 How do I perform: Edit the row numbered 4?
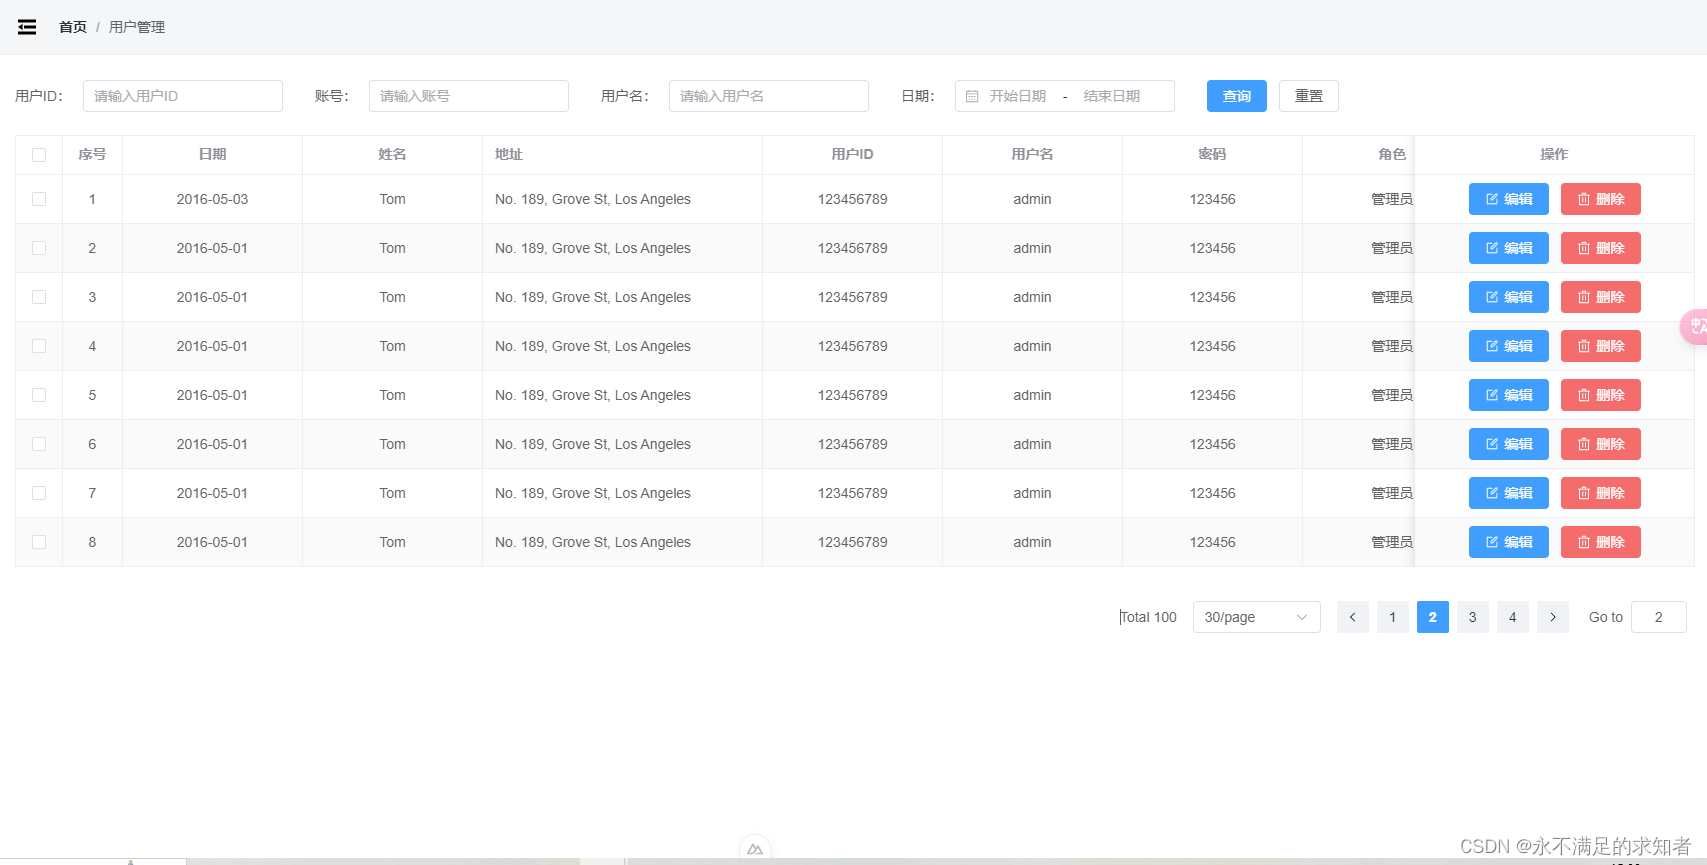click(x=1508, y=346)
